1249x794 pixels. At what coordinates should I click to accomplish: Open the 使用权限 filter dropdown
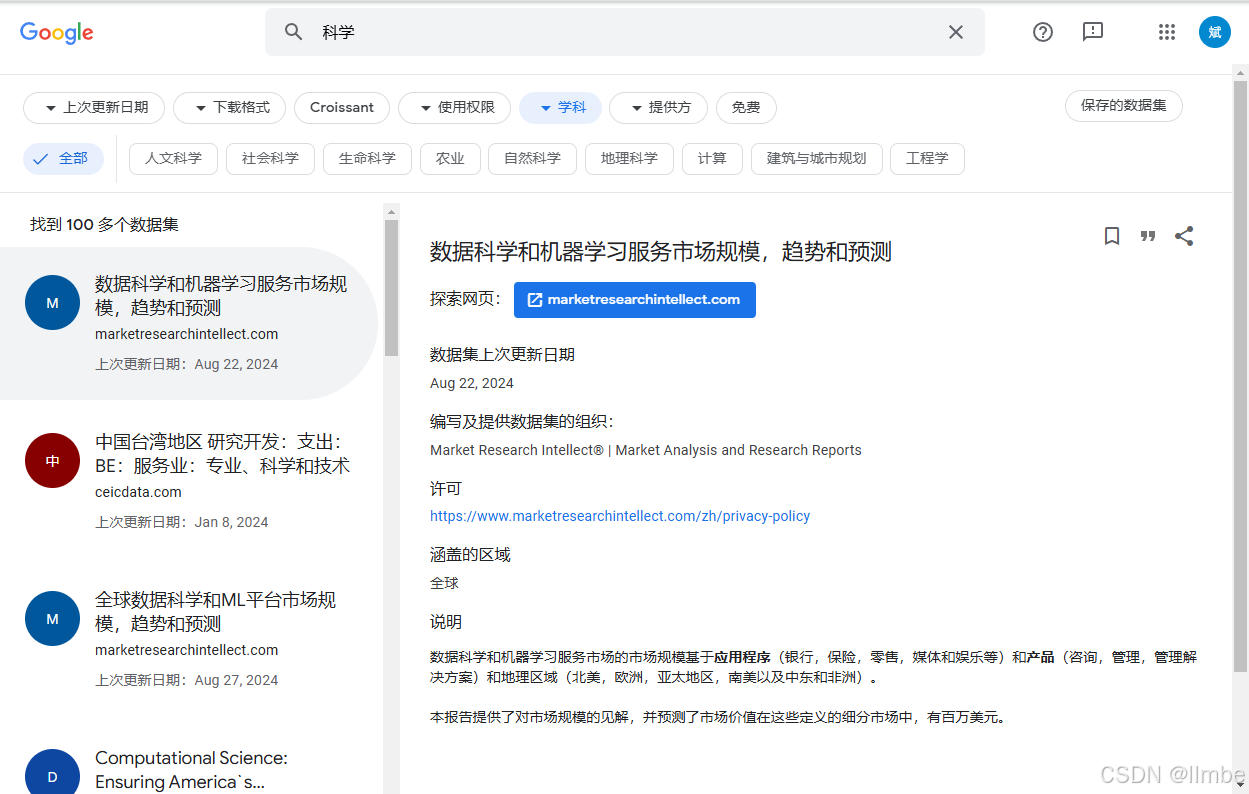pyautogui.click(x=454, y=108)
